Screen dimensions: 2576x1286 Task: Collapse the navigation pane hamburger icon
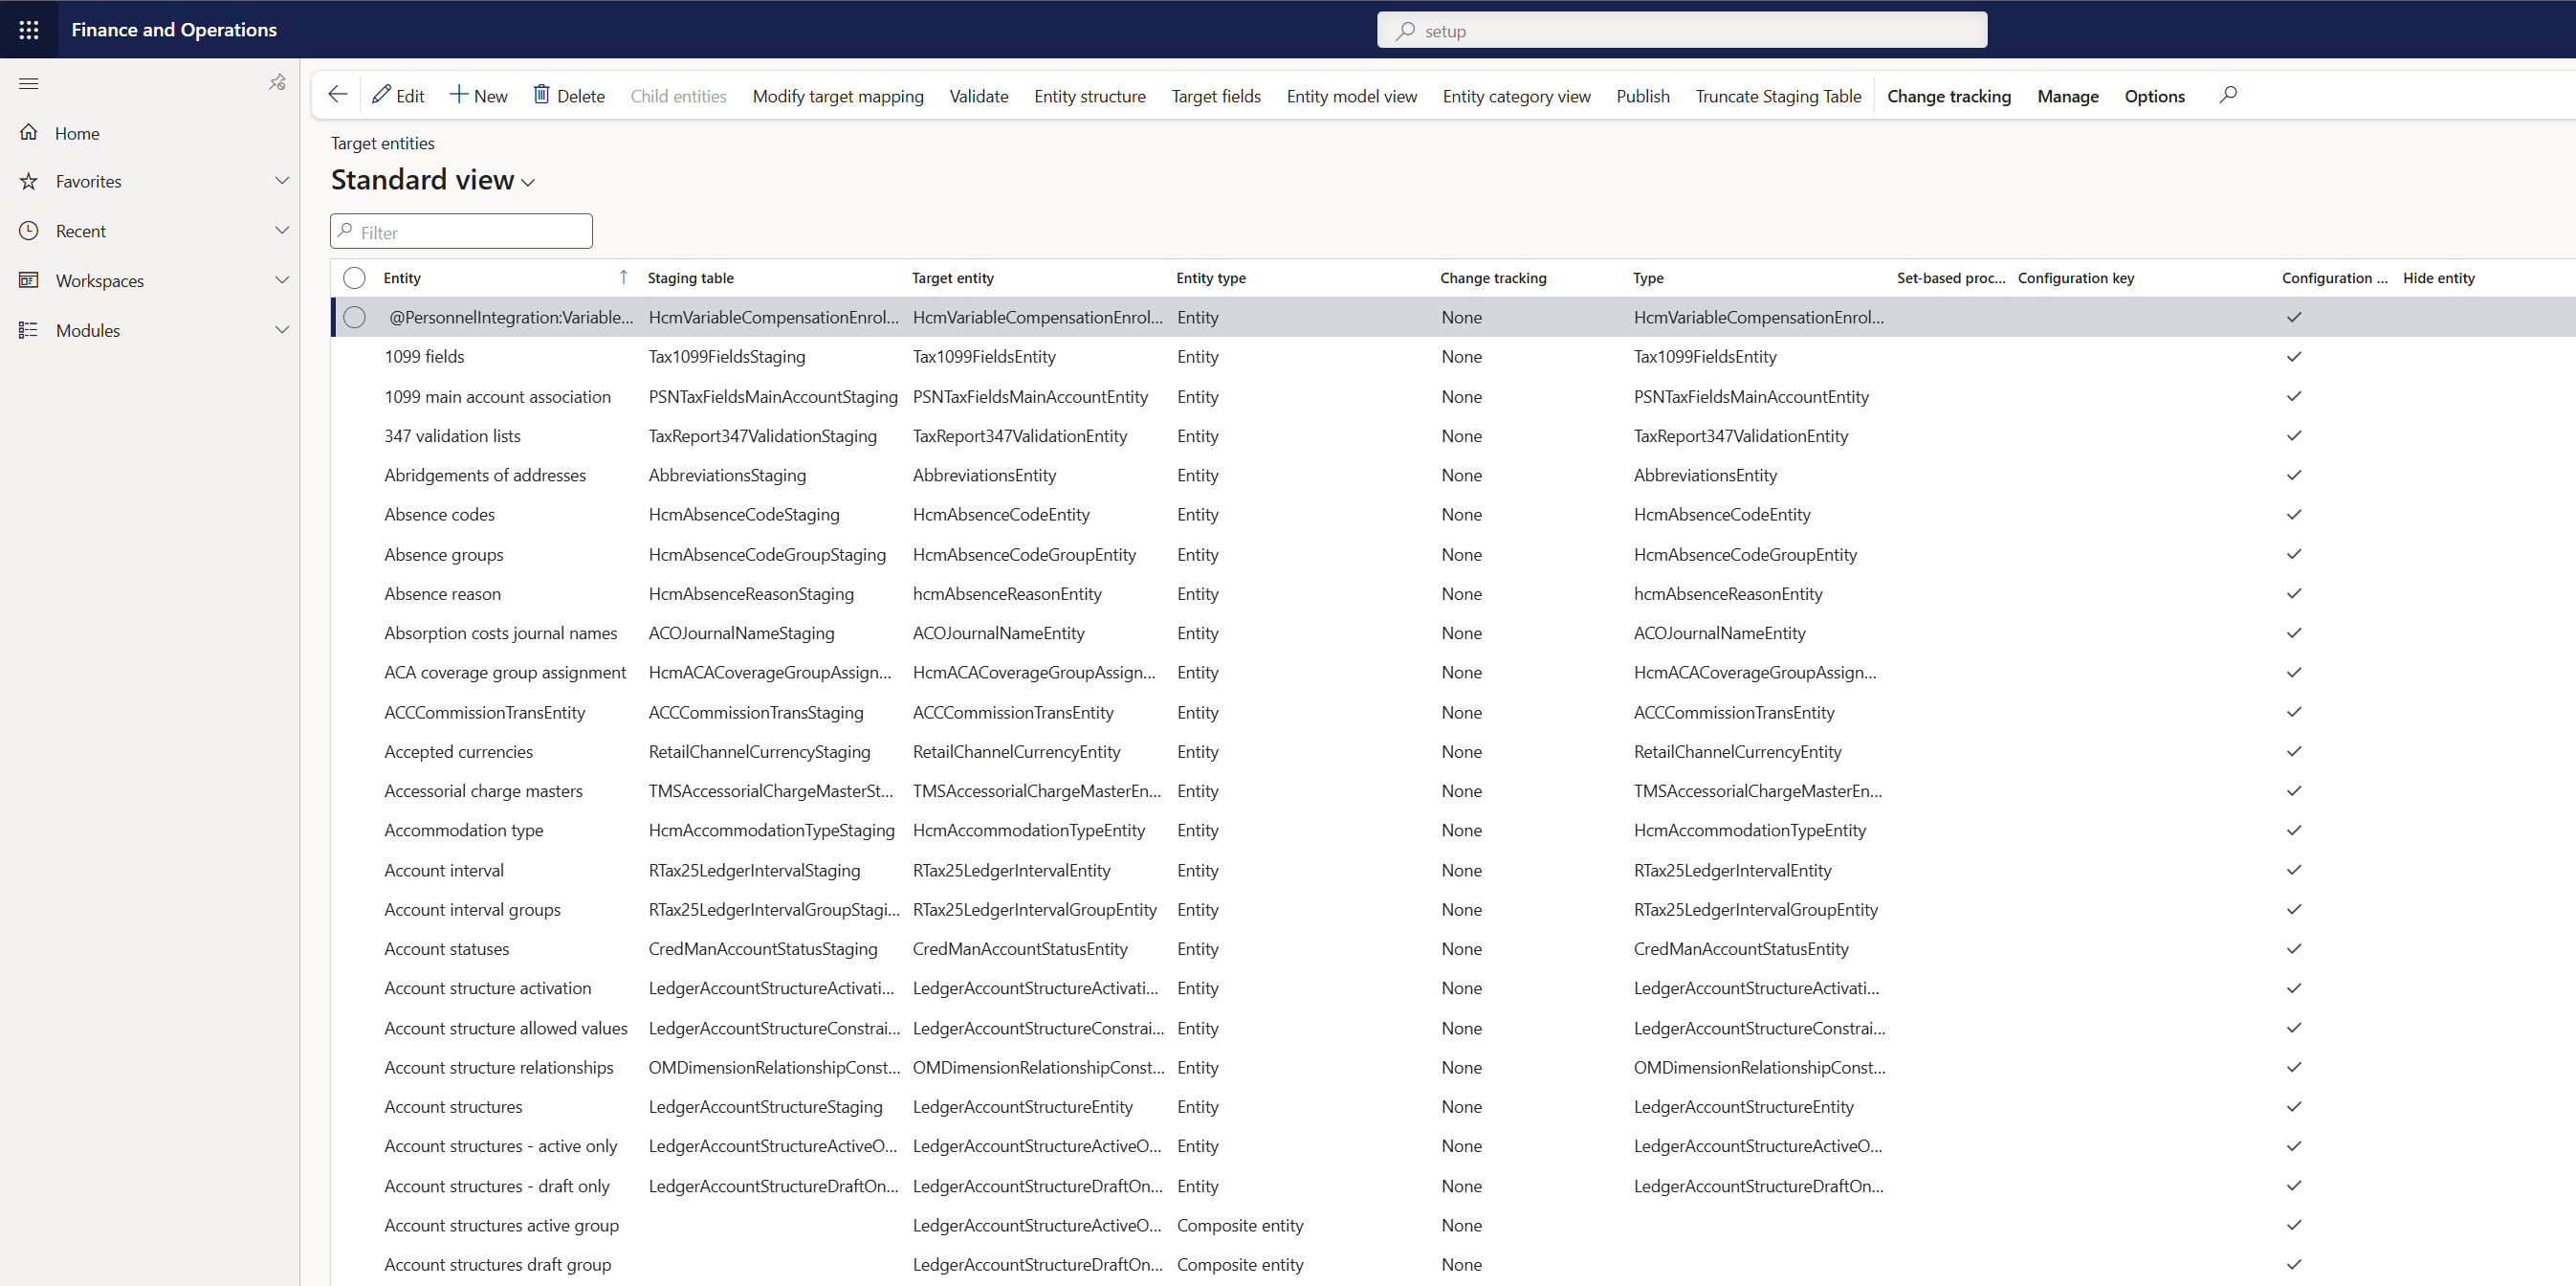point(29,83)
